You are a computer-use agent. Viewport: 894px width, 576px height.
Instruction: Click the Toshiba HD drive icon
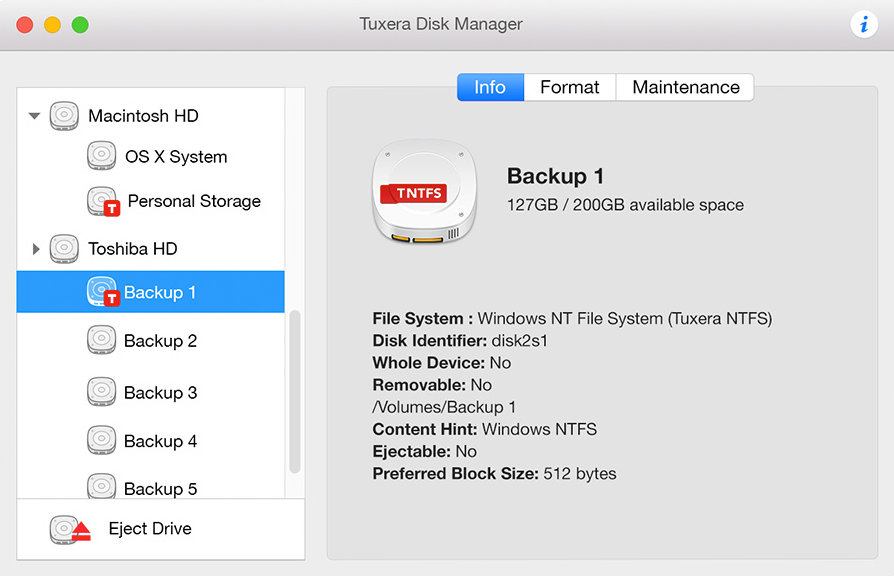coord(64,248)
